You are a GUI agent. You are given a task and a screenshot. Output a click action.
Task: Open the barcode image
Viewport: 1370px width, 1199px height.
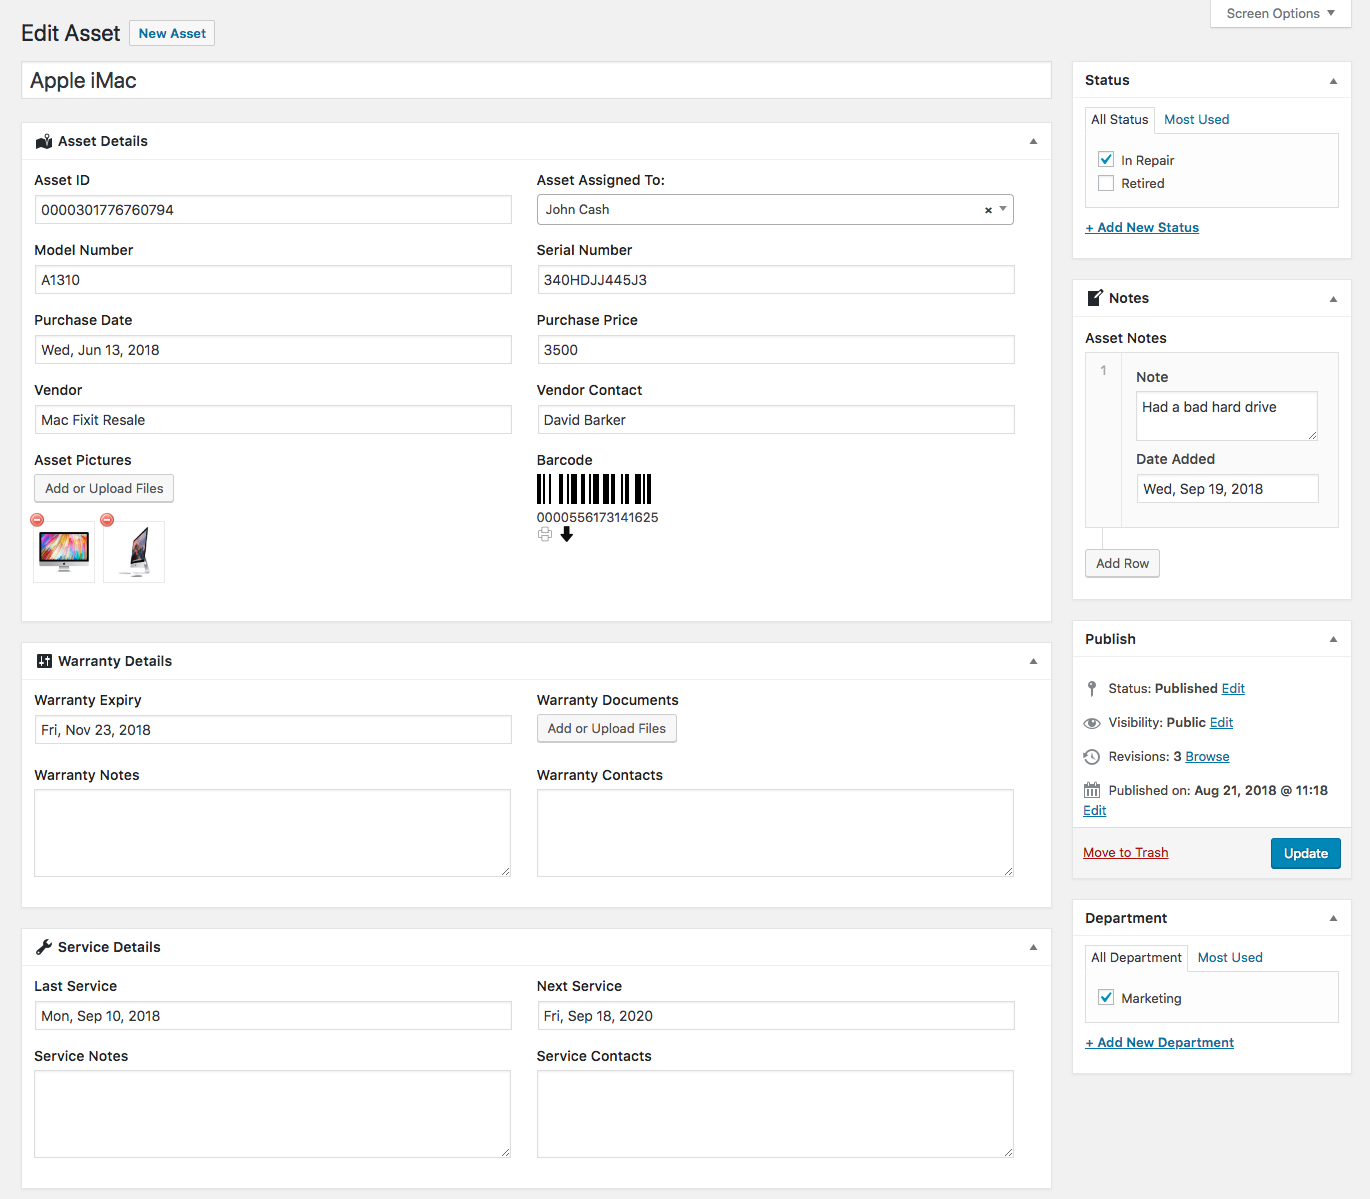(594, 489)
